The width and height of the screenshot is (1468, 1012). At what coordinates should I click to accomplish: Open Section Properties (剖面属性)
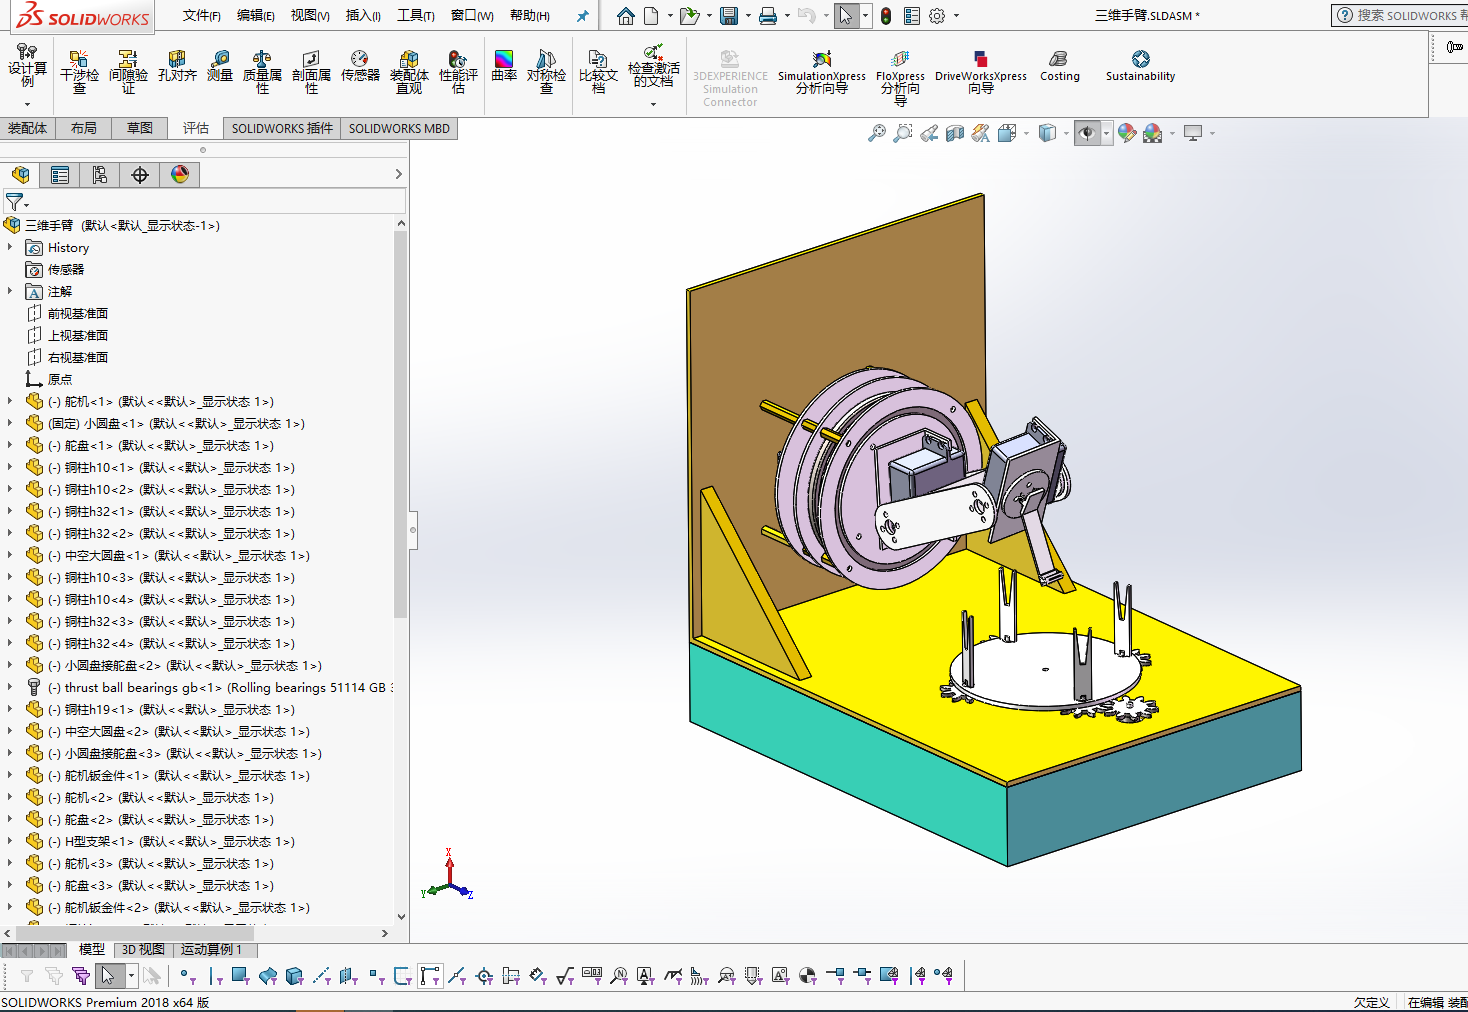pos(311,71)
